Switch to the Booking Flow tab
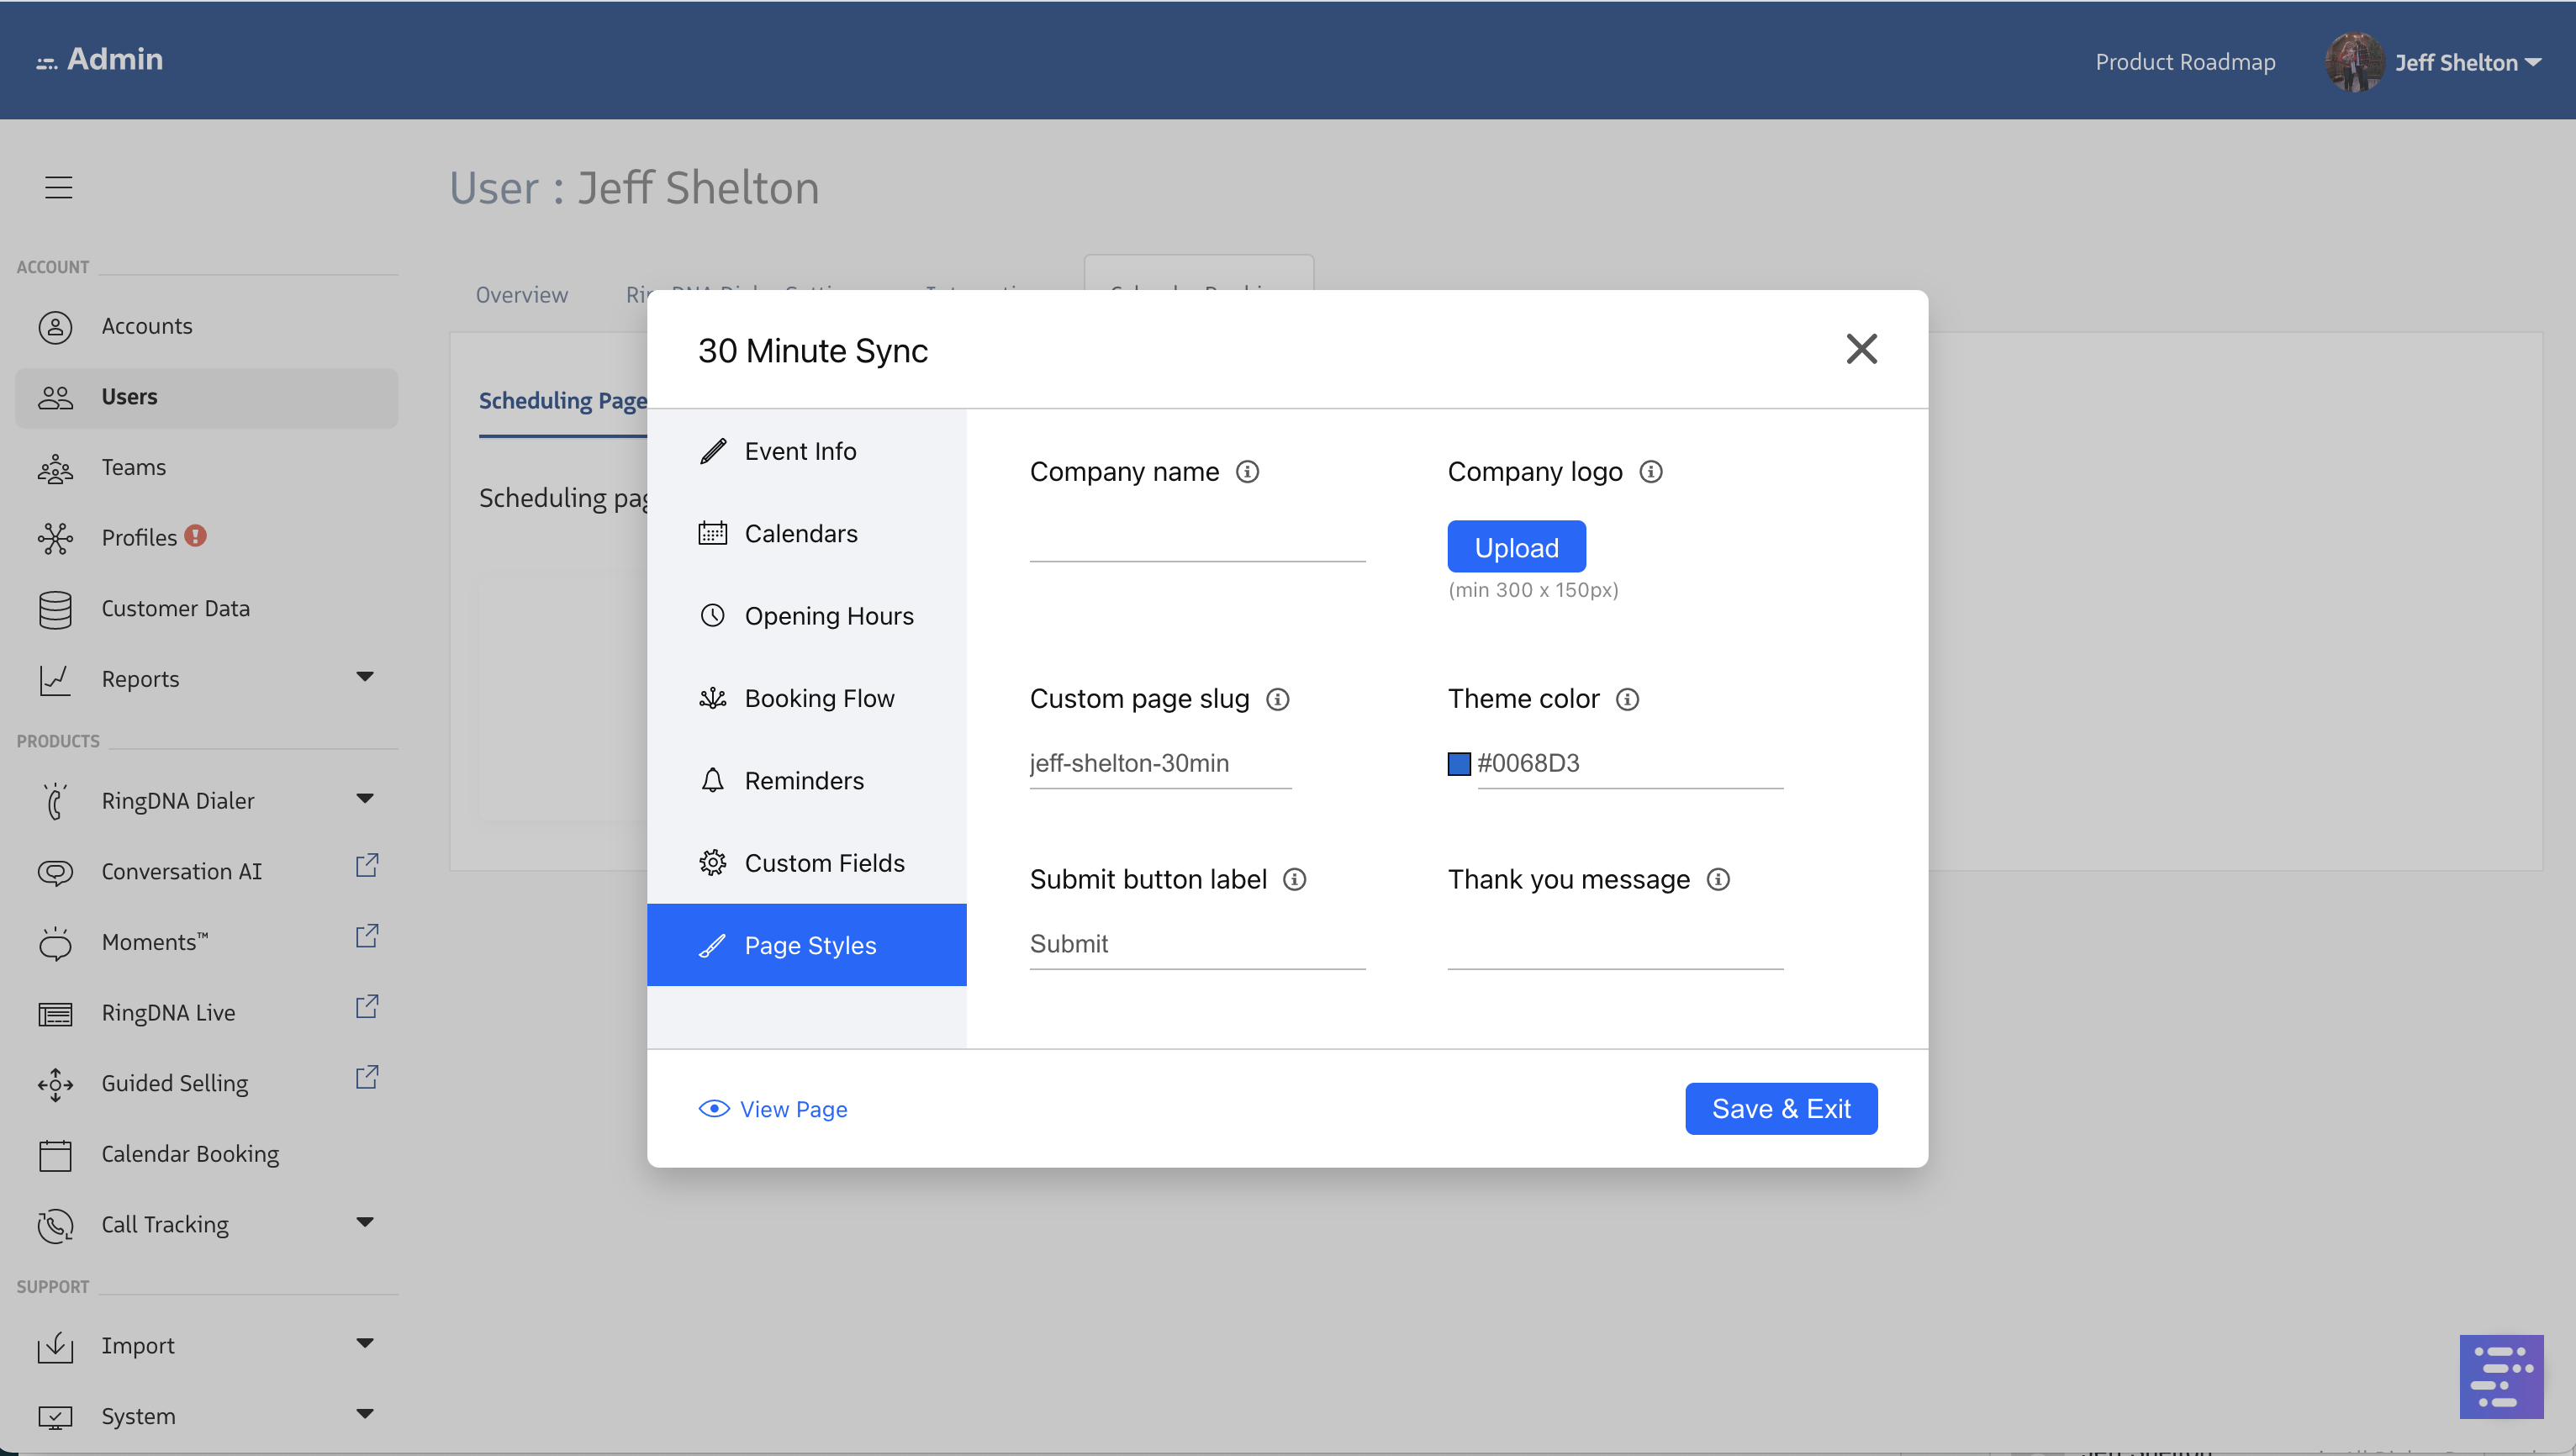This screenshot has width=2576, height=1456. click(x=819, y=698)
